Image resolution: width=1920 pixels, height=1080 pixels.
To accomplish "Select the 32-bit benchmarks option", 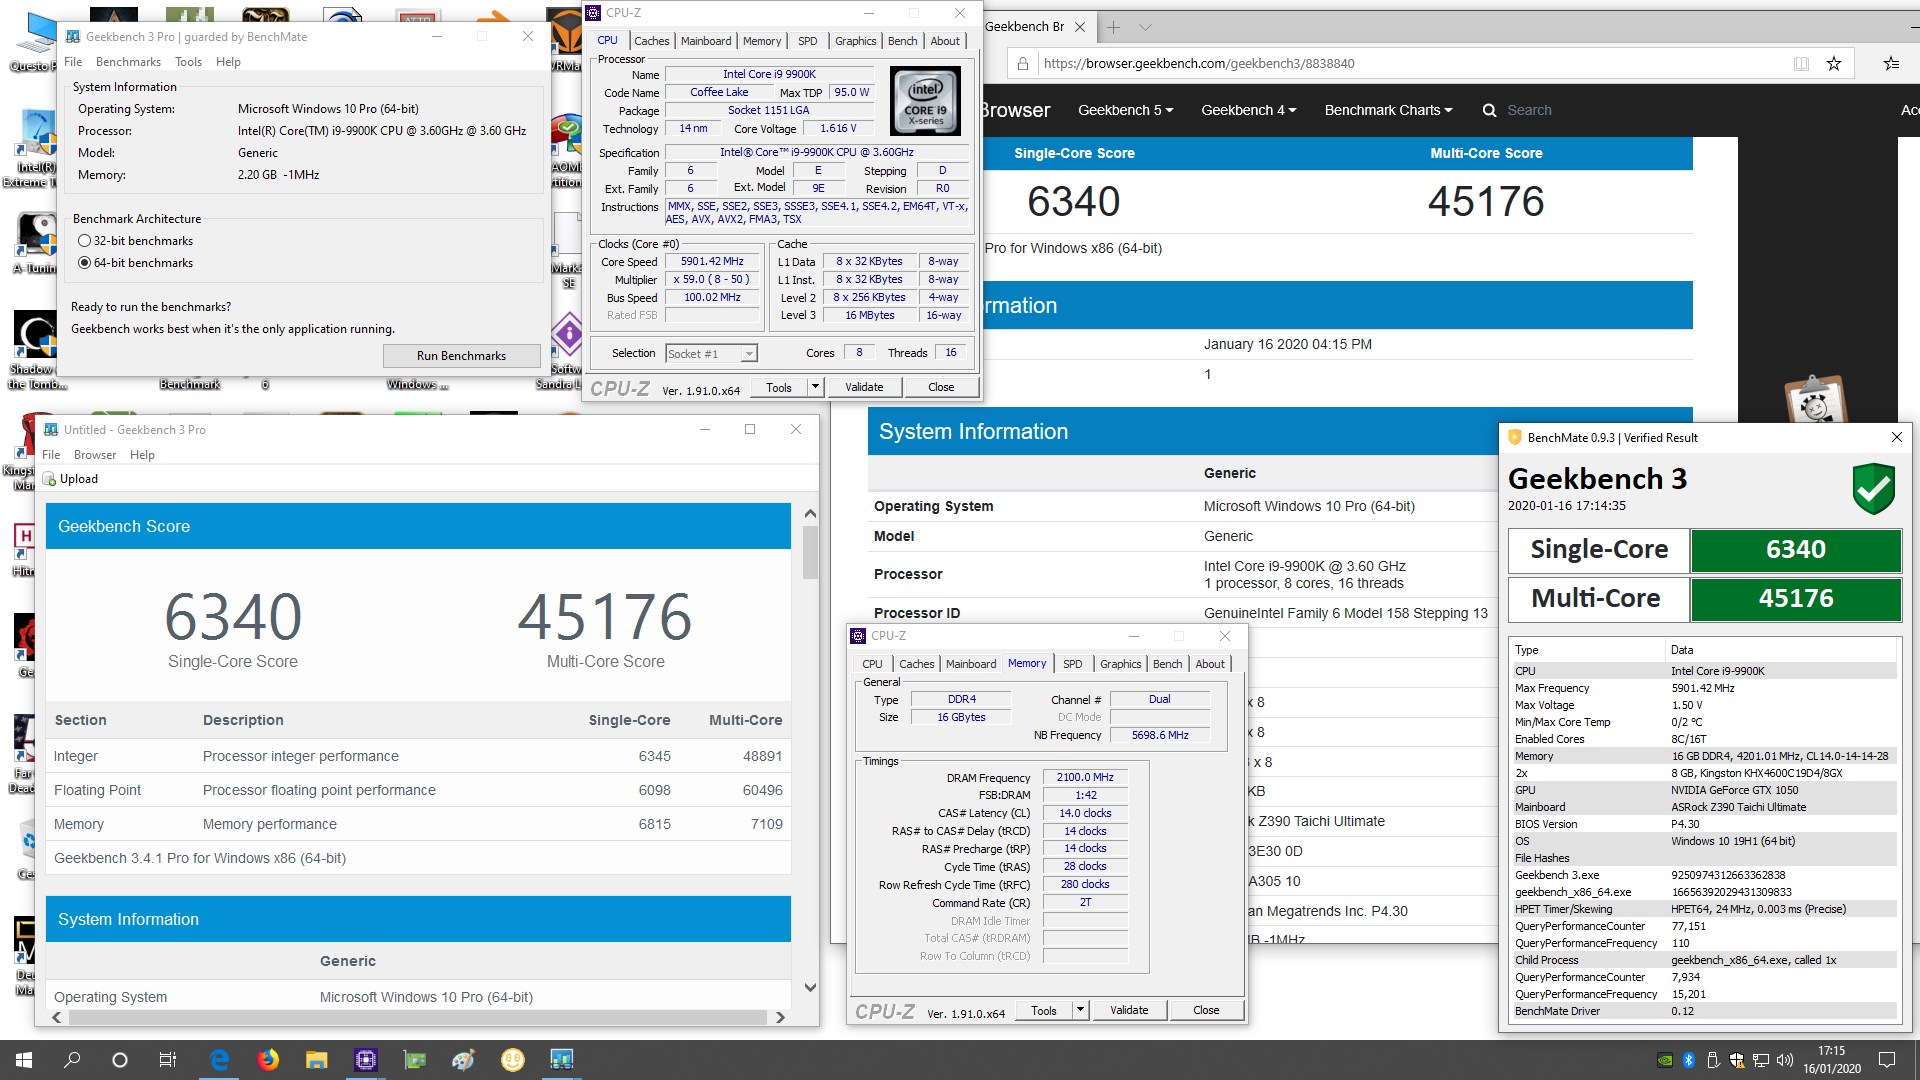I will pyautogui.click(x=84, y=241).
